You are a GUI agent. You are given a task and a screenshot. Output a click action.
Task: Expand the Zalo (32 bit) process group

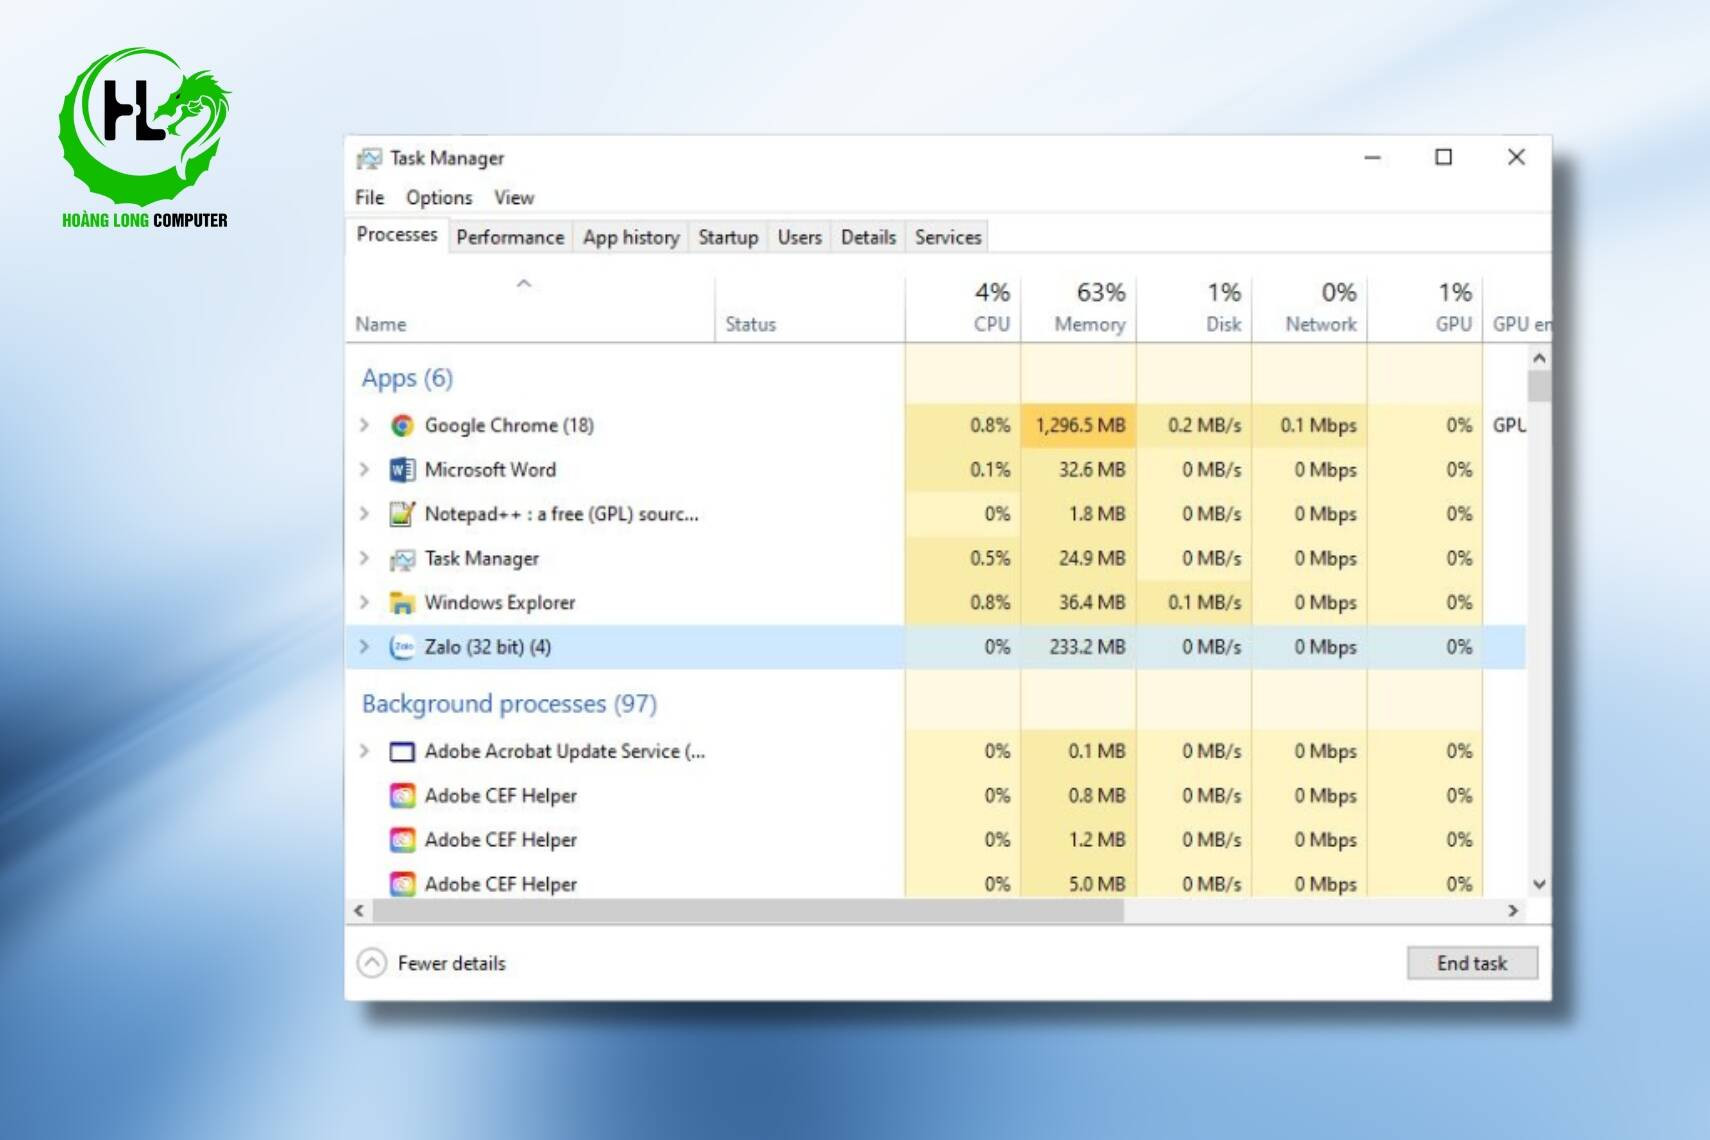365,647
